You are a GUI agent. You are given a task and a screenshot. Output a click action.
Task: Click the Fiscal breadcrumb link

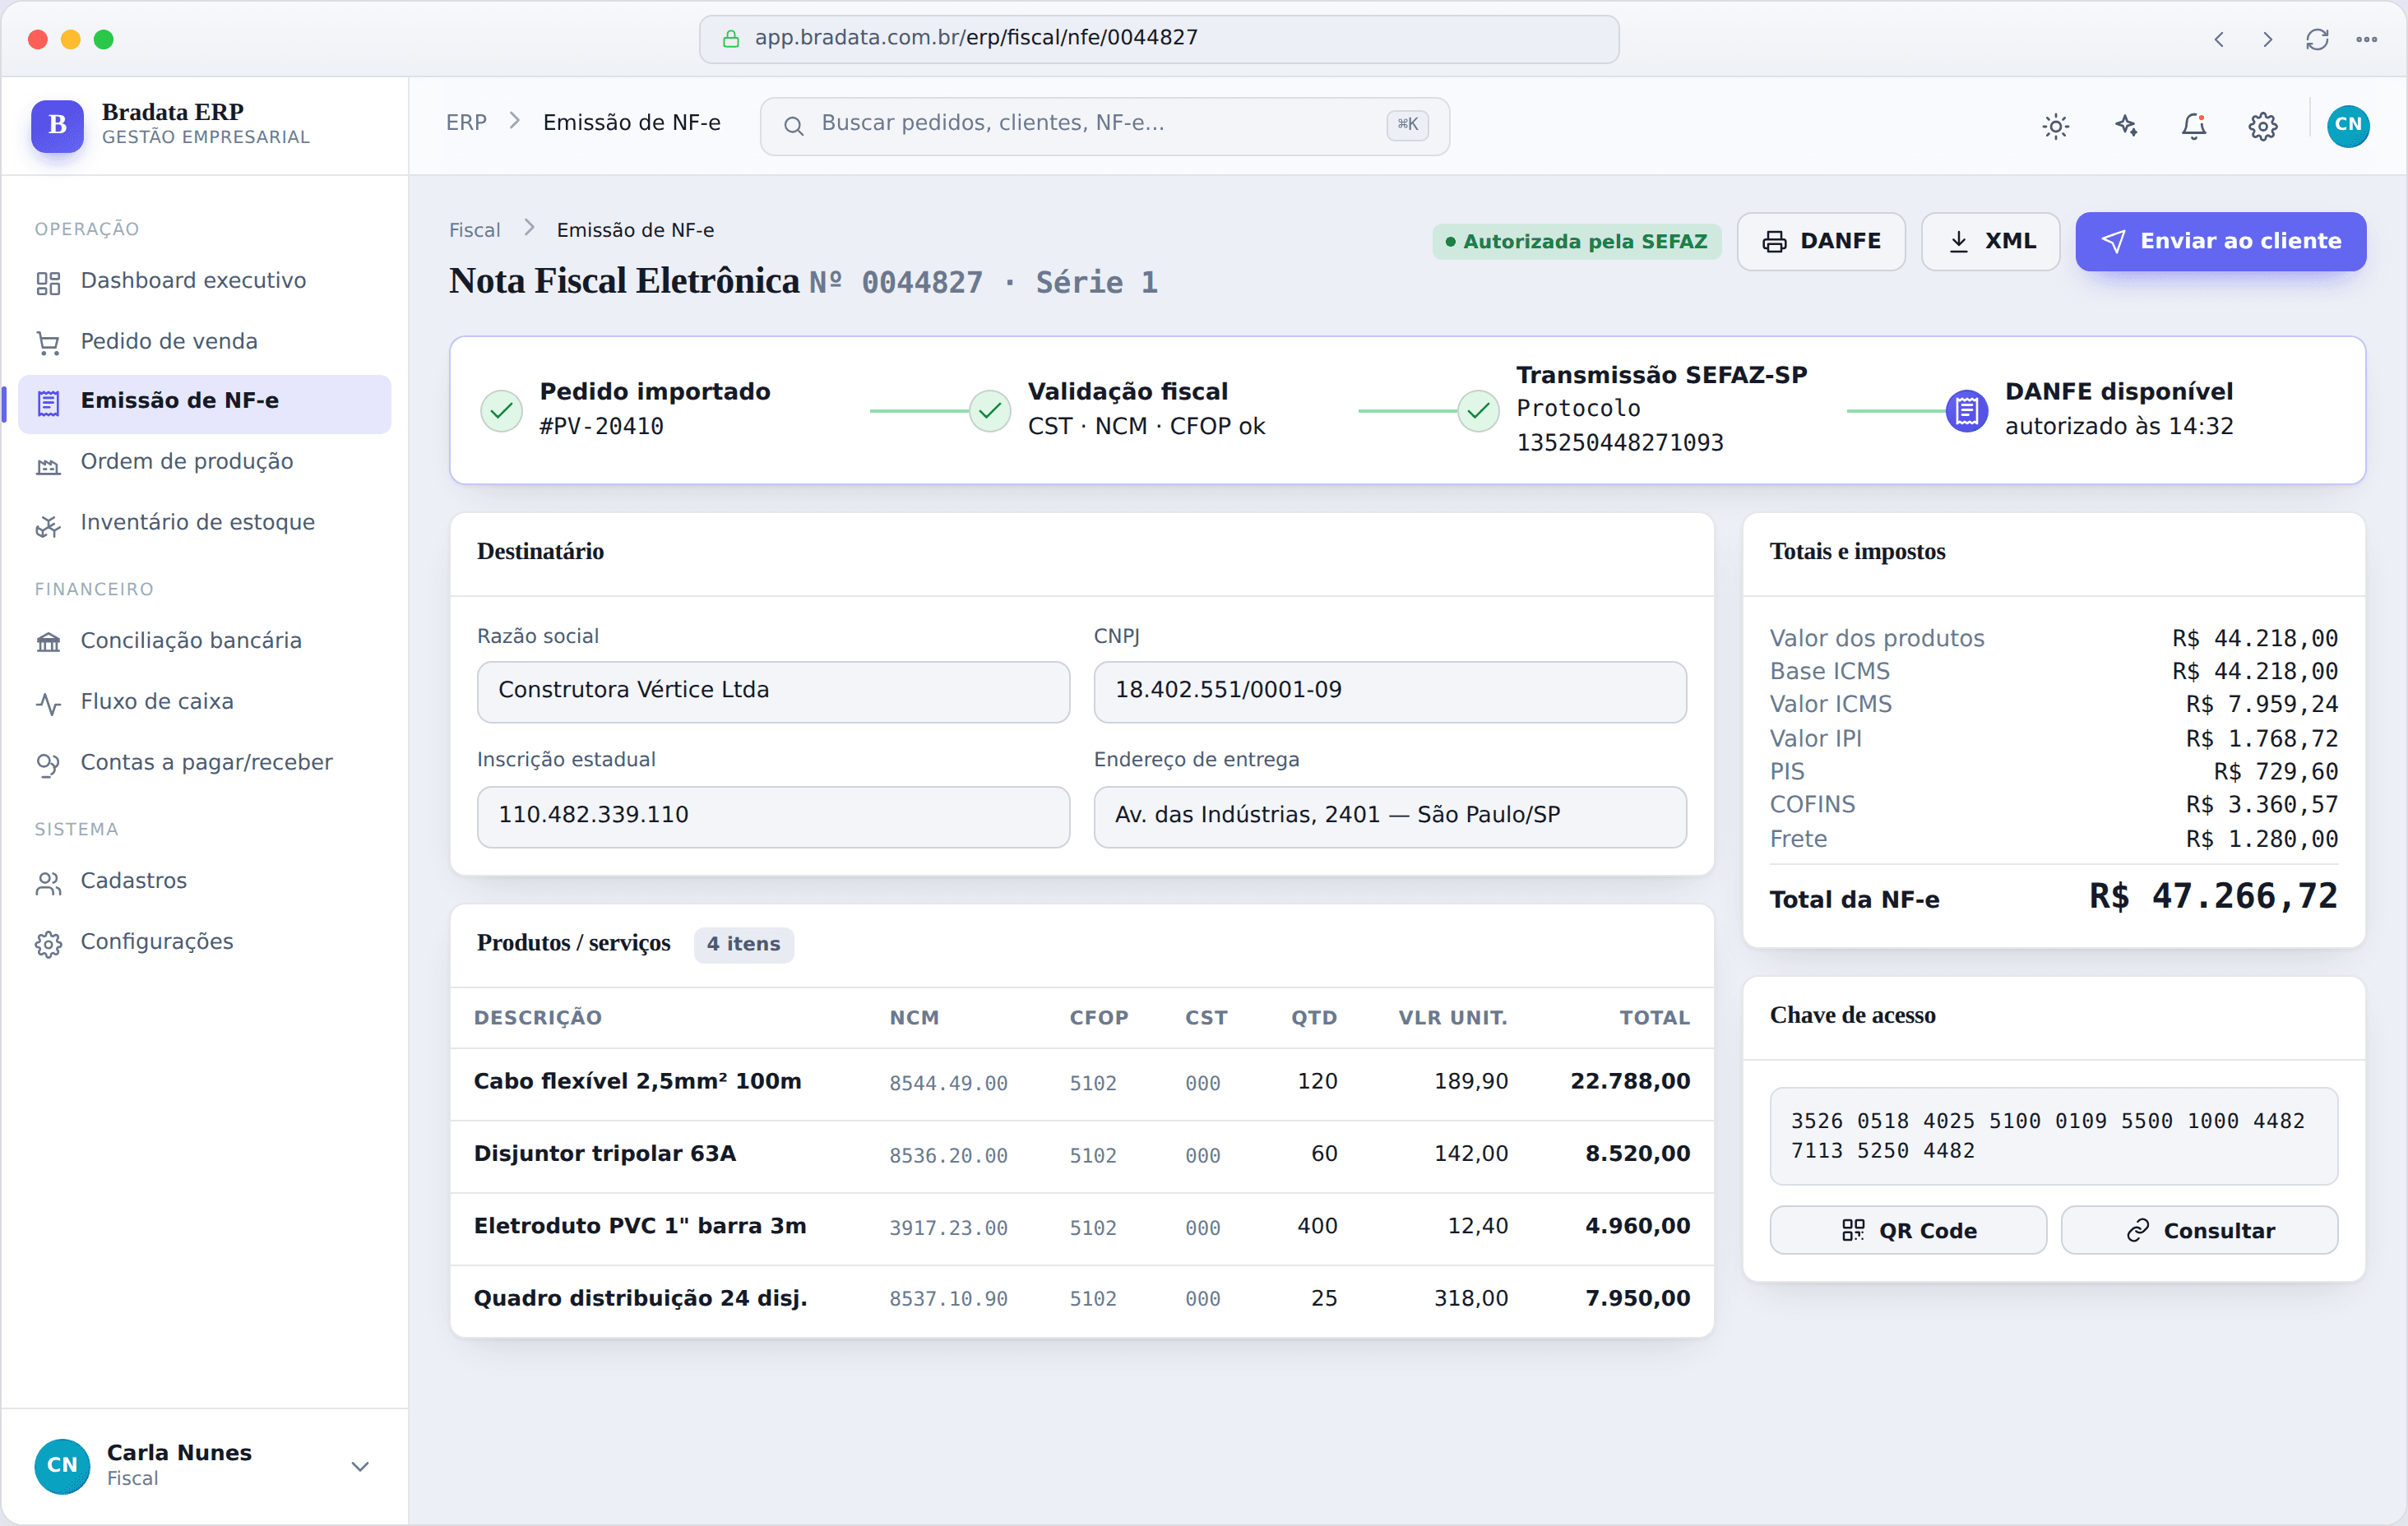pyautogui.click(x=474, y=230)
